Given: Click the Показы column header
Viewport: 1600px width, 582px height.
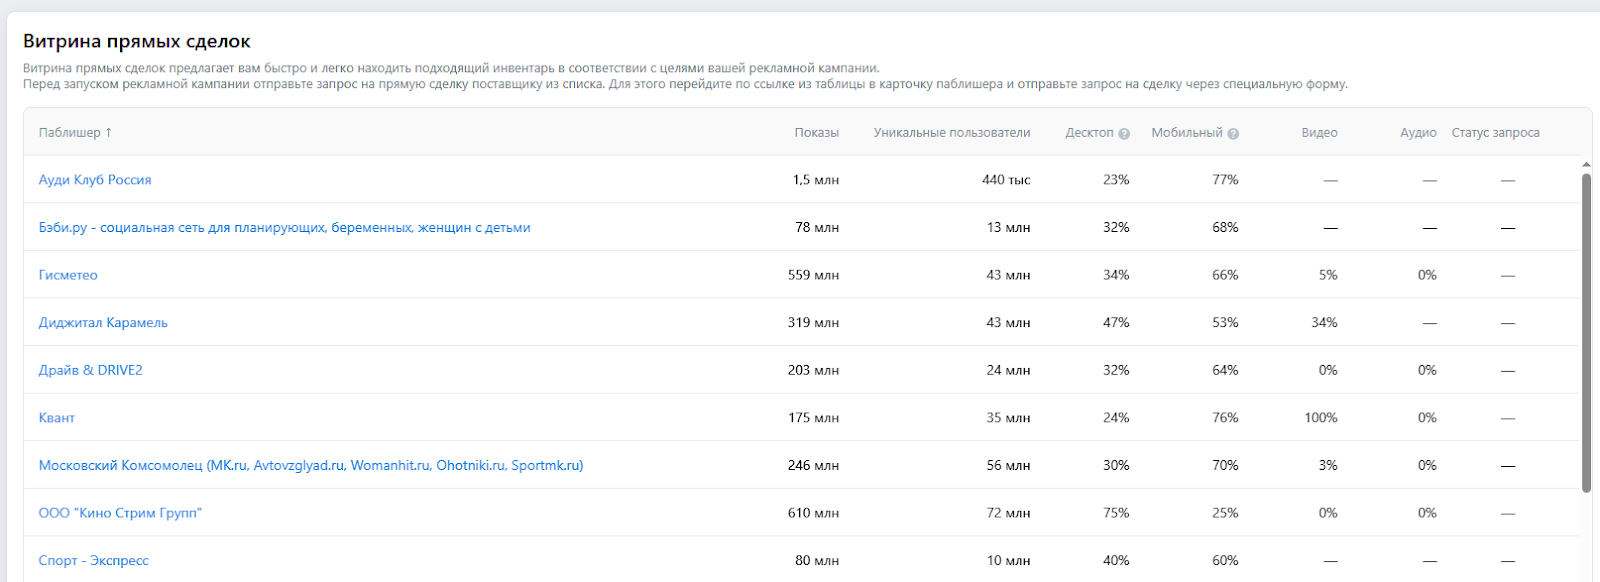Looking at the screenshot, I should pyautogui.click(x=817, y=133).
